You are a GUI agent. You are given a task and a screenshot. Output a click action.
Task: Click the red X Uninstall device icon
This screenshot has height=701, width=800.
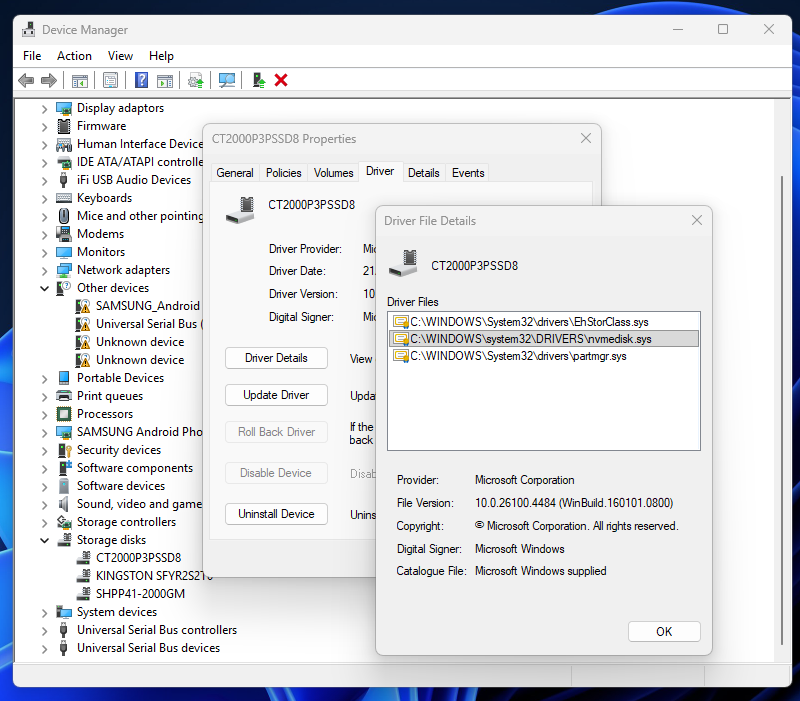coord(281,80)
